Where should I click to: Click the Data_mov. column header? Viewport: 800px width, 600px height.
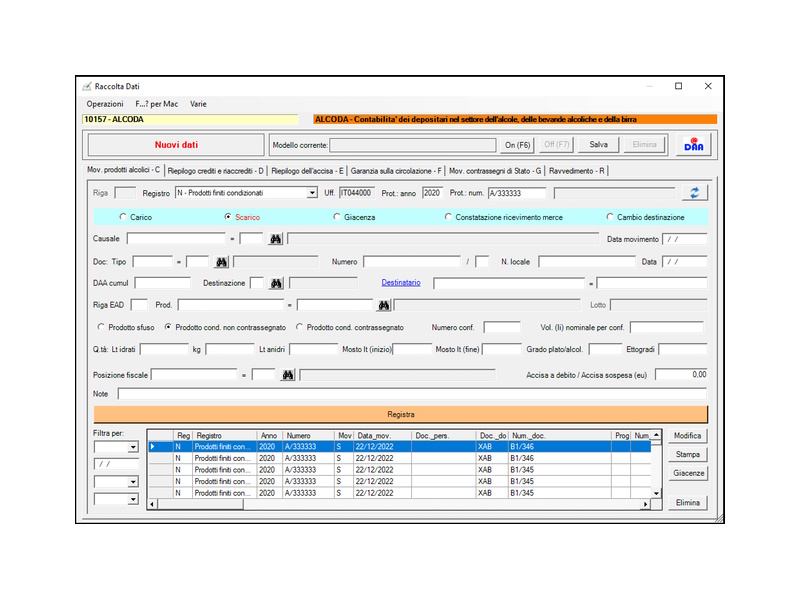pyautogui.click(x=382, y=435)
